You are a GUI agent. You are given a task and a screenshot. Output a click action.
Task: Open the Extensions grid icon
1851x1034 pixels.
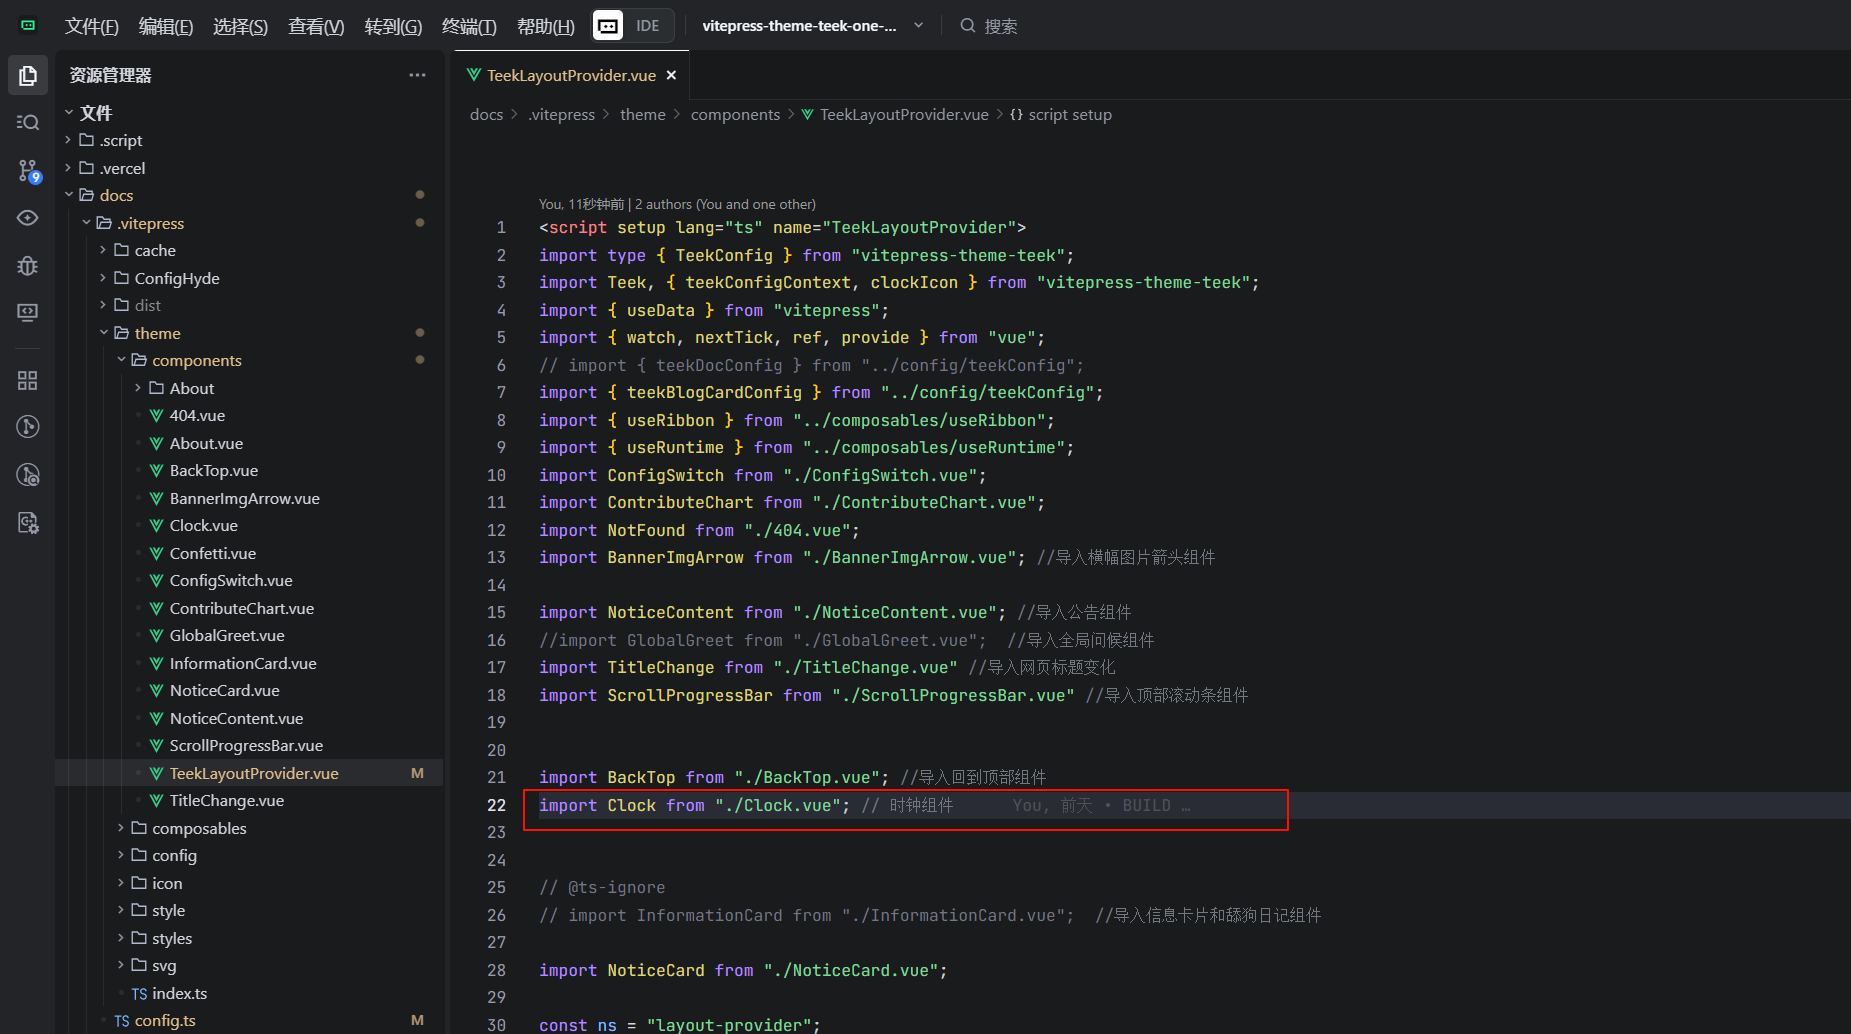pos(28,380)
